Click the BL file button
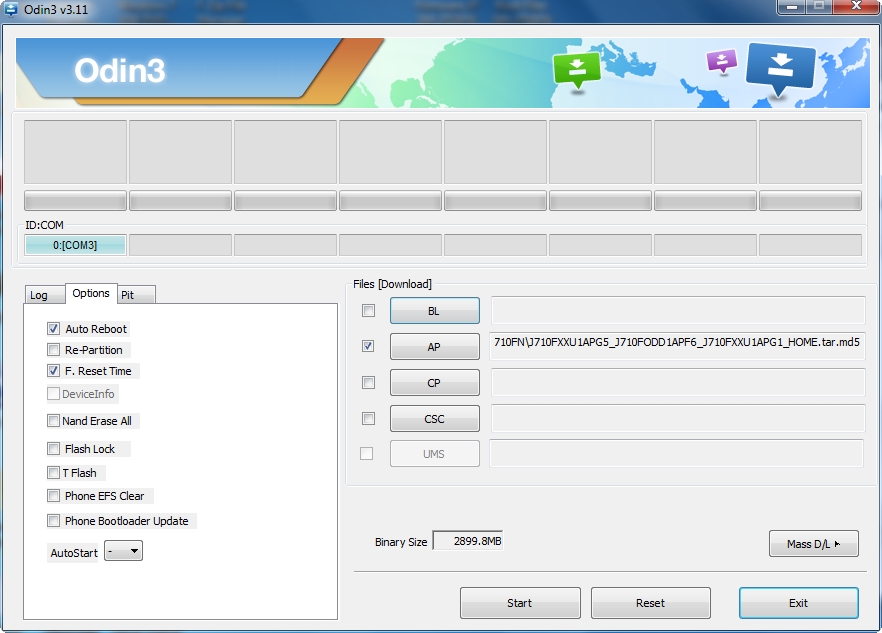 click(435, 311)
